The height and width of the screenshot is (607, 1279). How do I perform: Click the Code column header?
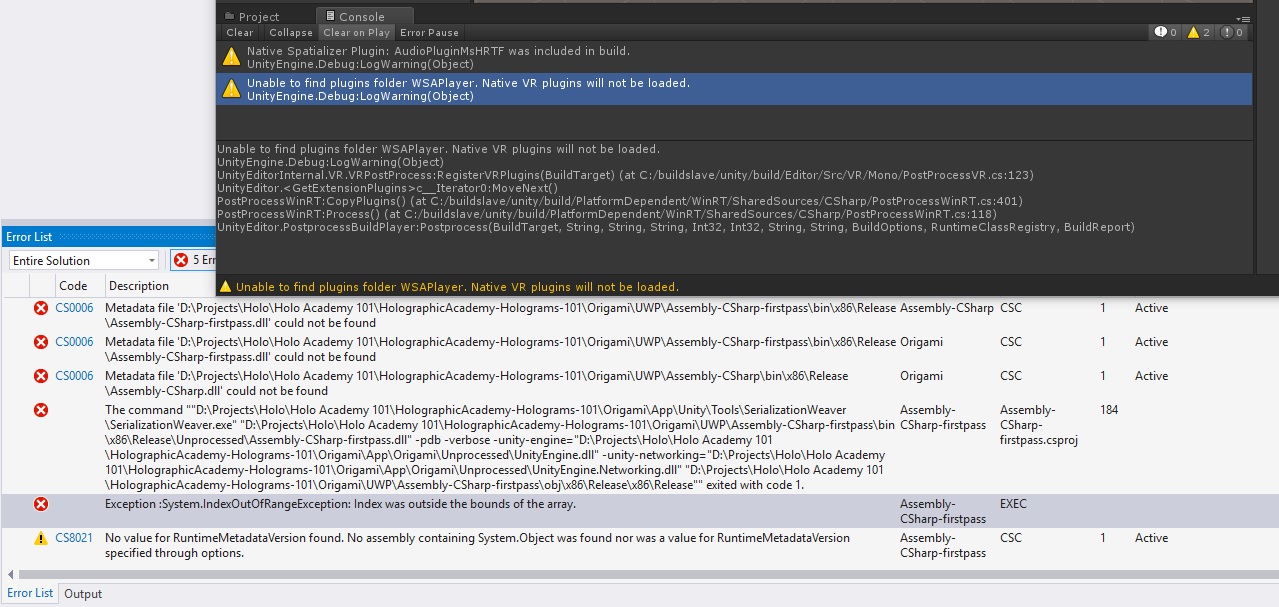coord(73,286)
